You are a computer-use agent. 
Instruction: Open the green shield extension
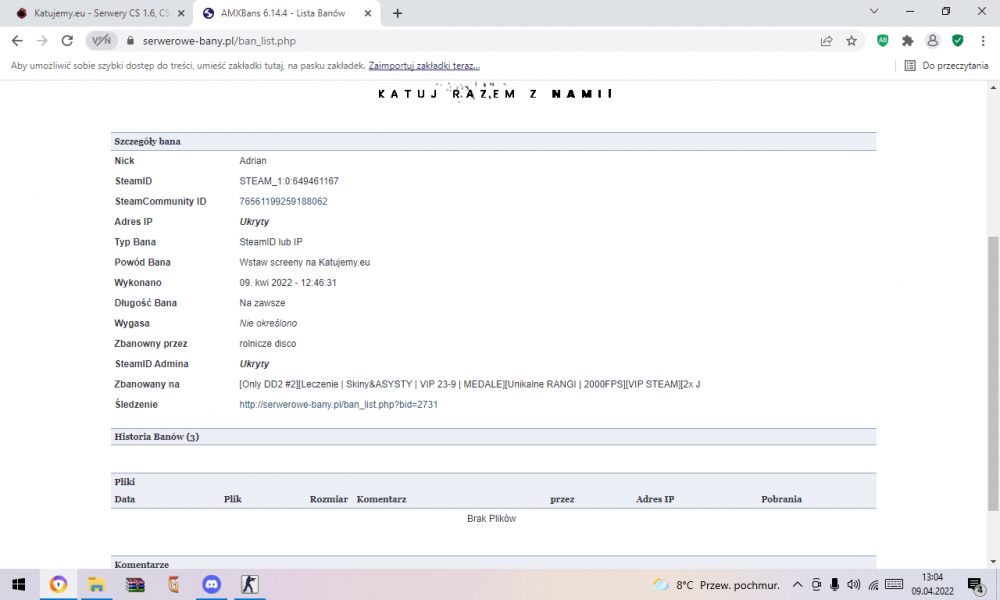[x=957, y=40]
